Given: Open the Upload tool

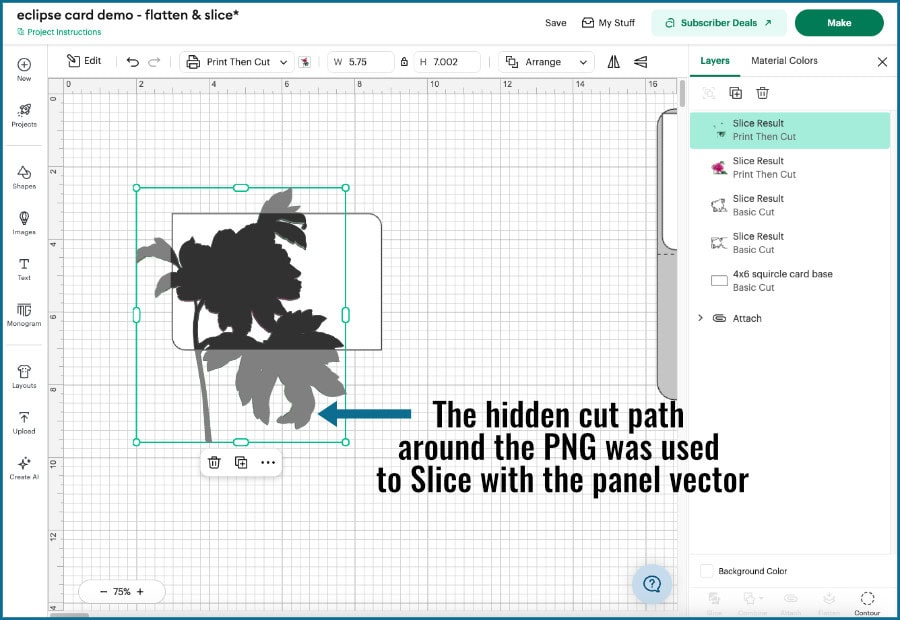Looking at the screenshot, I should pos(24,423).
